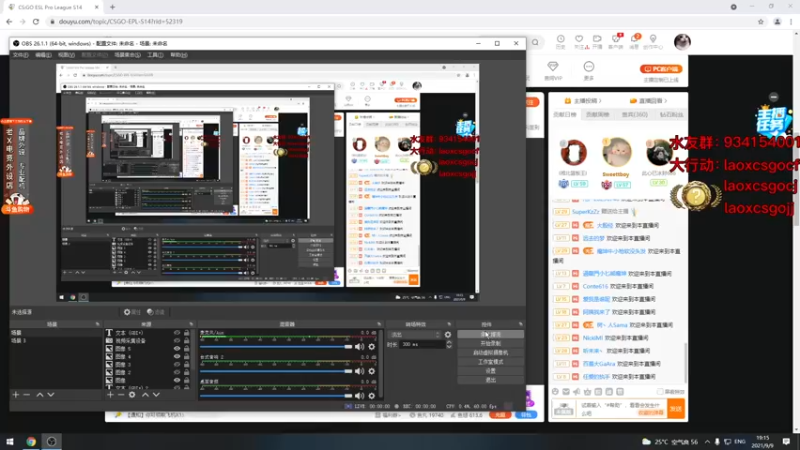
Task: Open Douyu history clock icon in header
Action: click(x=560, y=41)
